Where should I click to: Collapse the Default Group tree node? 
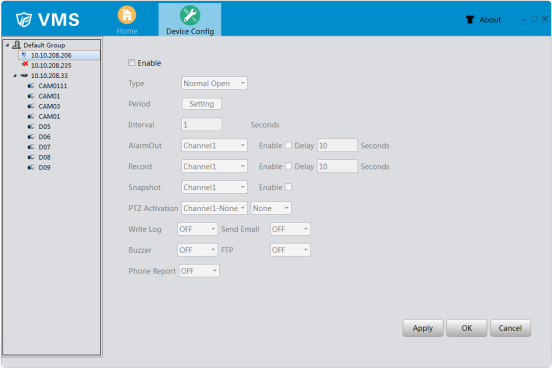[x=7, y=45]
